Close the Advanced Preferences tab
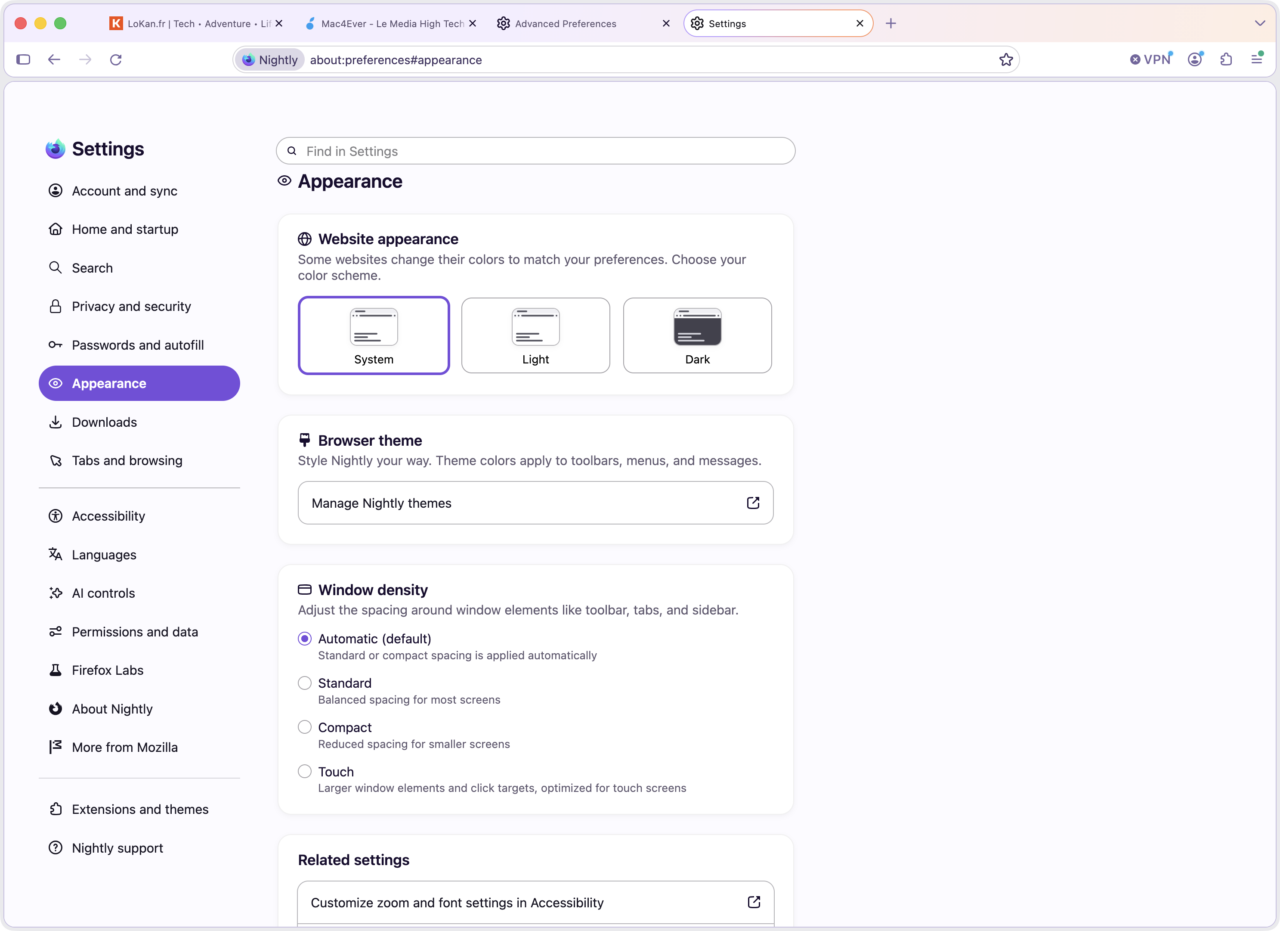Viewport: 1280px width, 931px height. [665, 23]
